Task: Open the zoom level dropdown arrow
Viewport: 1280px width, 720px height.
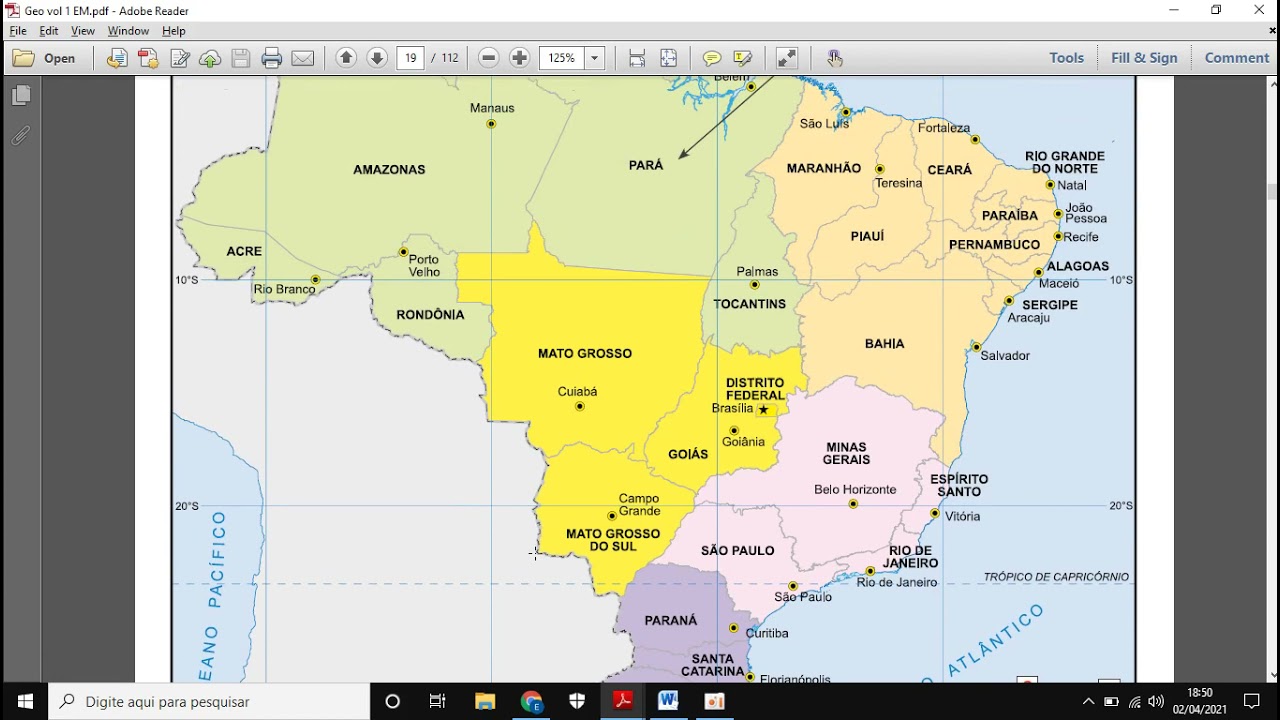Action: tap(595, 58)
